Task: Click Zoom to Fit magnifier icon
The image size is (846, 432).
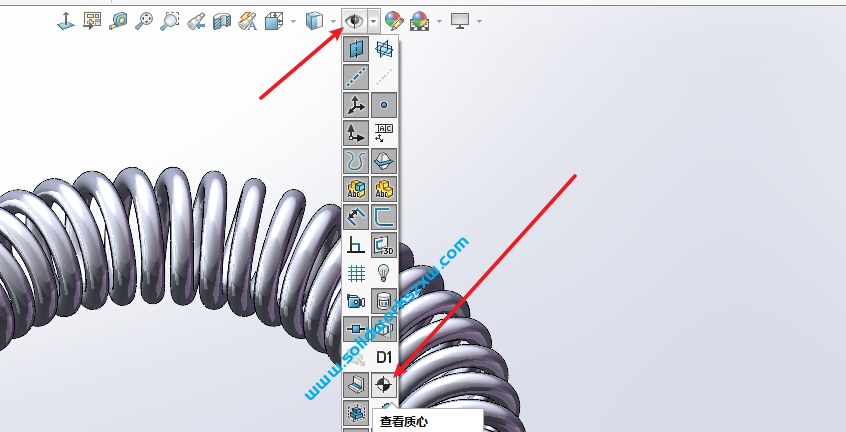Action: (144, 22)
